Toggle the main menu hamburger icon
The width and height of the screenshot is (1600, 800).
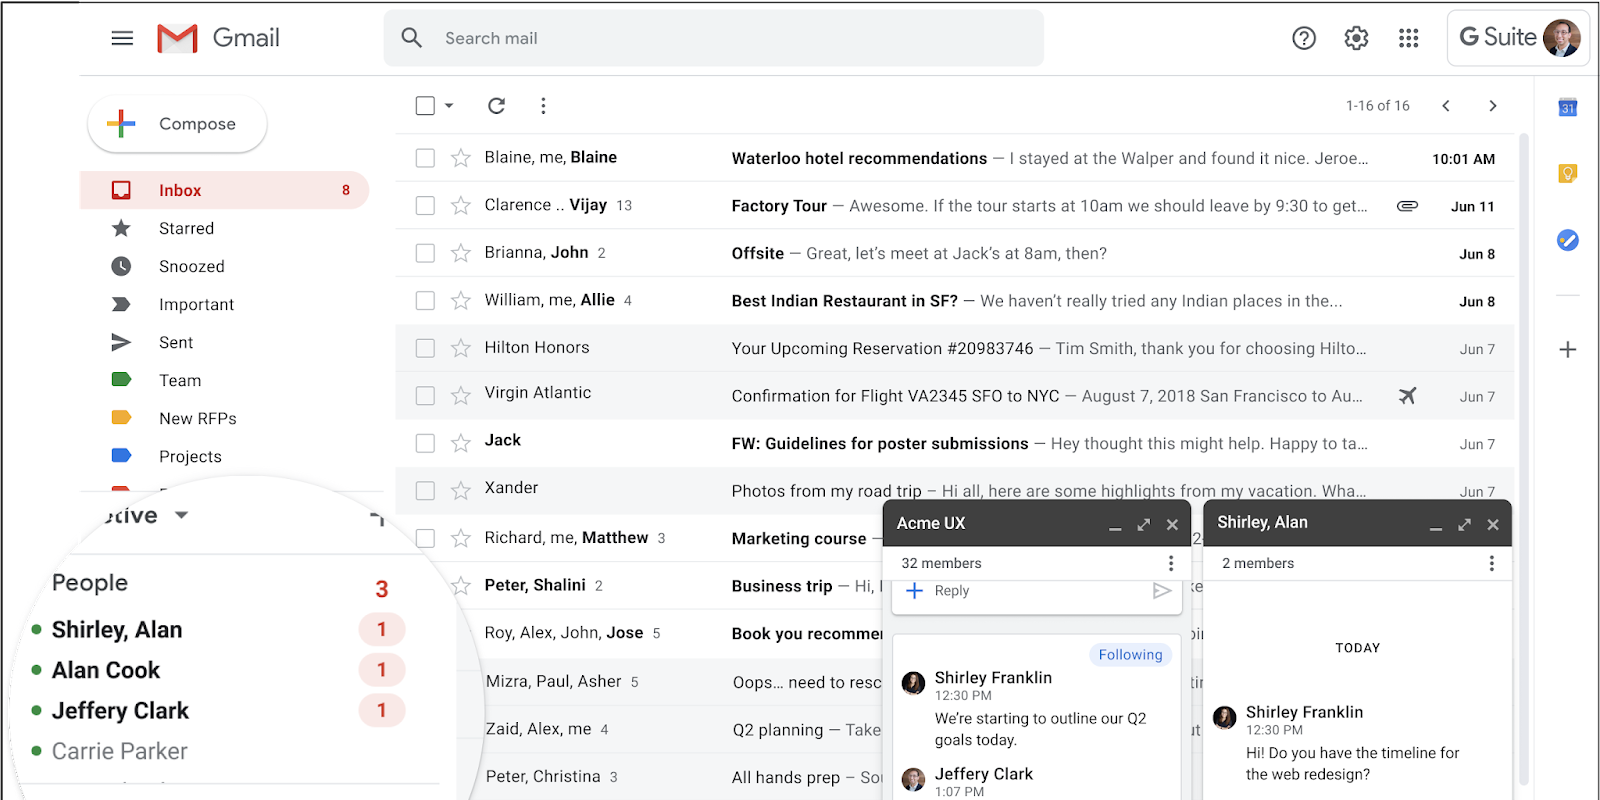(x=122, y=38)
